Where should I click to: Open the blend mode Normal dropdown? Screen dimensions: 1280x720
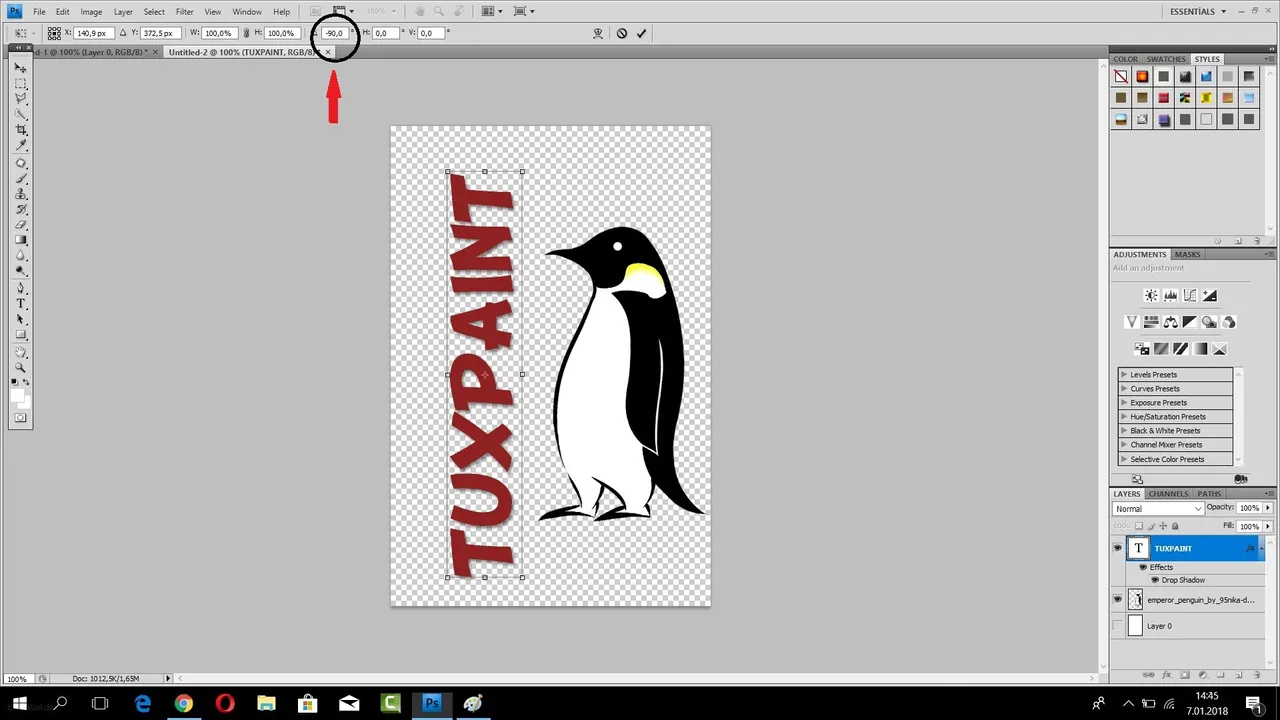pyautogui.click(x=1158, y=508)
